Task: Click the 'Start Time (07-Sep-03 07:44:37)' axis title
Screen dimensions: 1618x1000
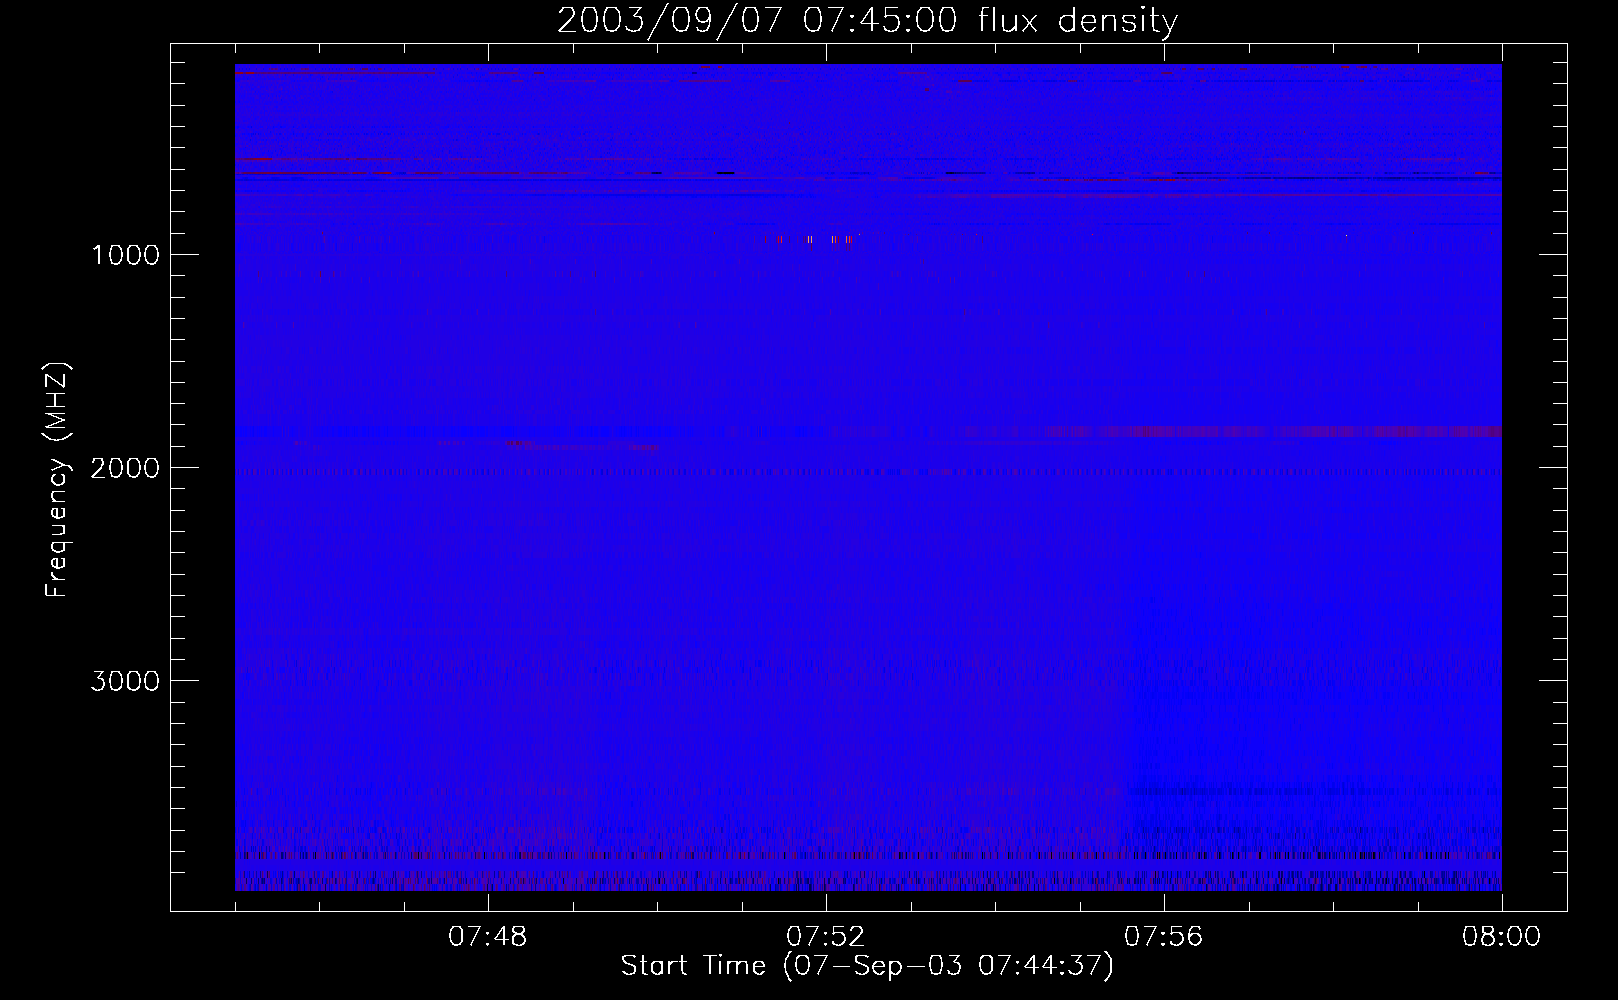Action: 867,967
